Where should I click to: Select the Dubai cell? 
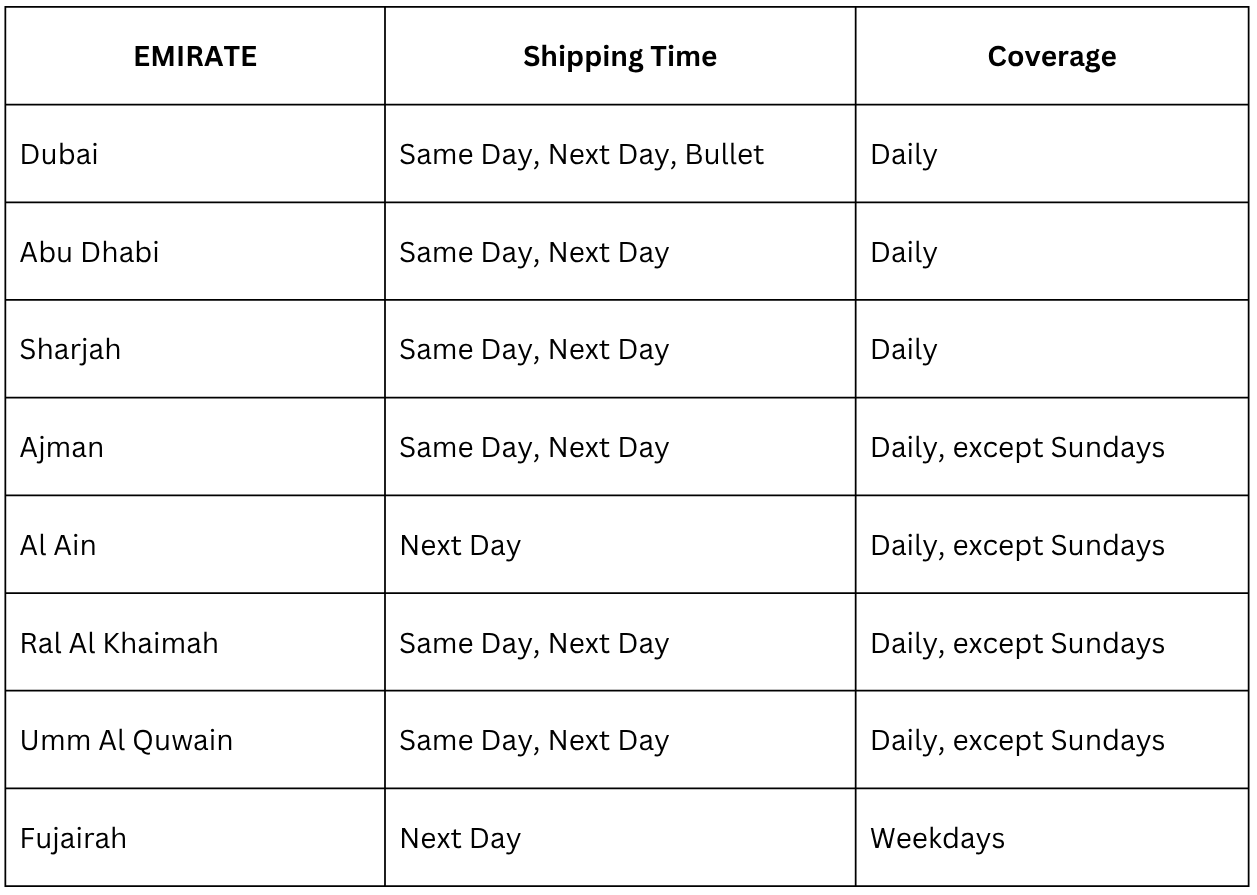point(59,155)
